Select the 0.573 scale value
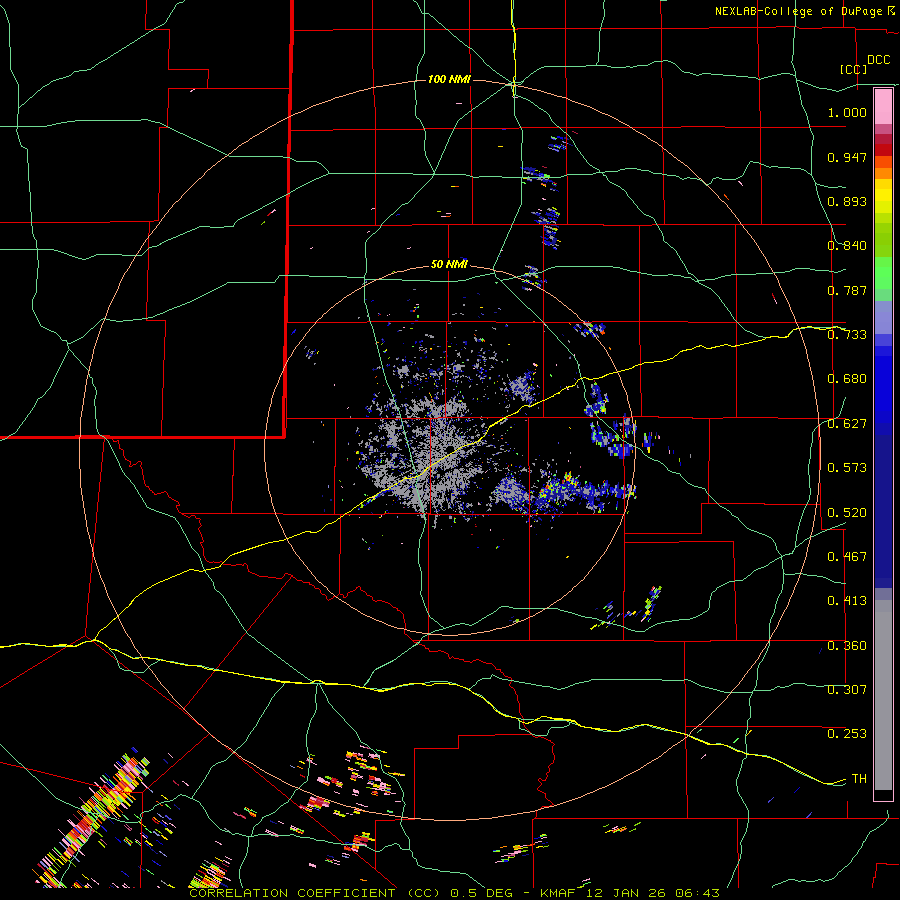 847,468
